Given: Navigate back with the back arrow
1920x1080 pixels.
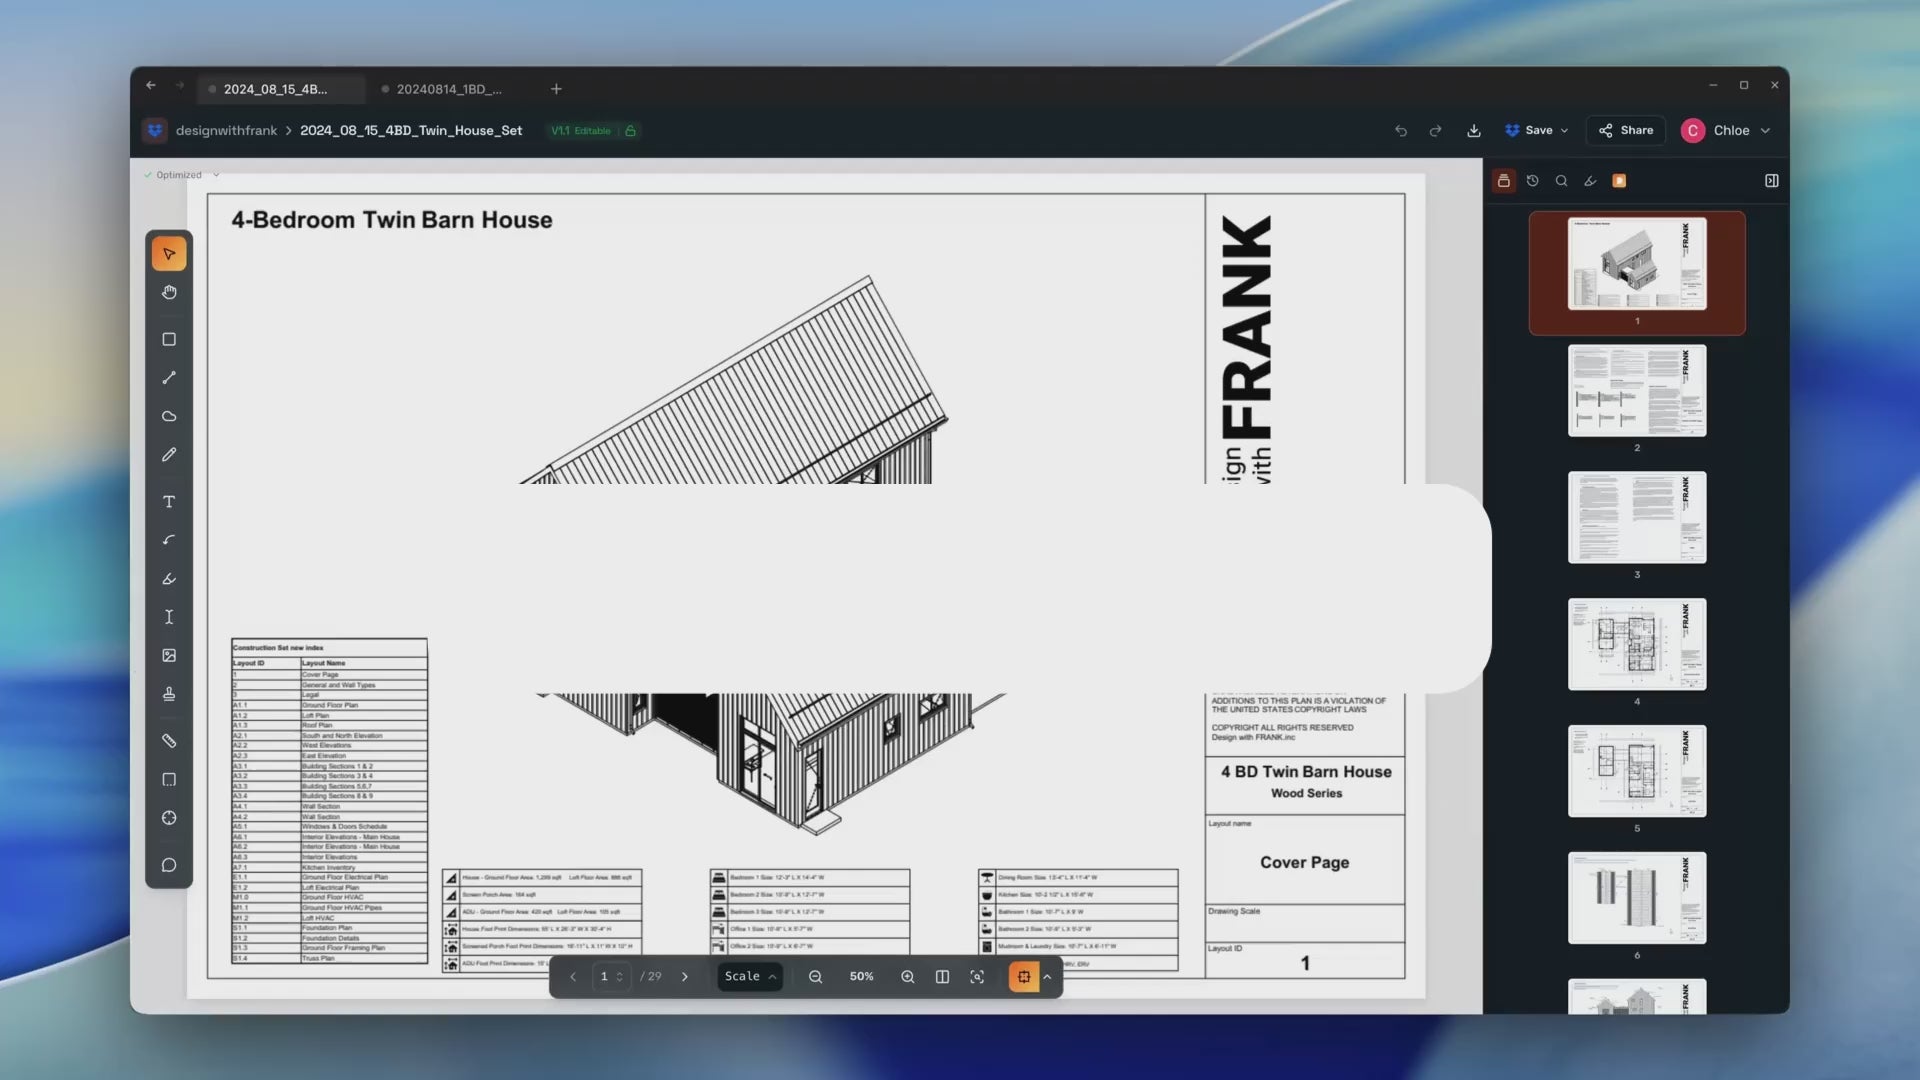Looking at the screenshot, I should tap(151, 86).
